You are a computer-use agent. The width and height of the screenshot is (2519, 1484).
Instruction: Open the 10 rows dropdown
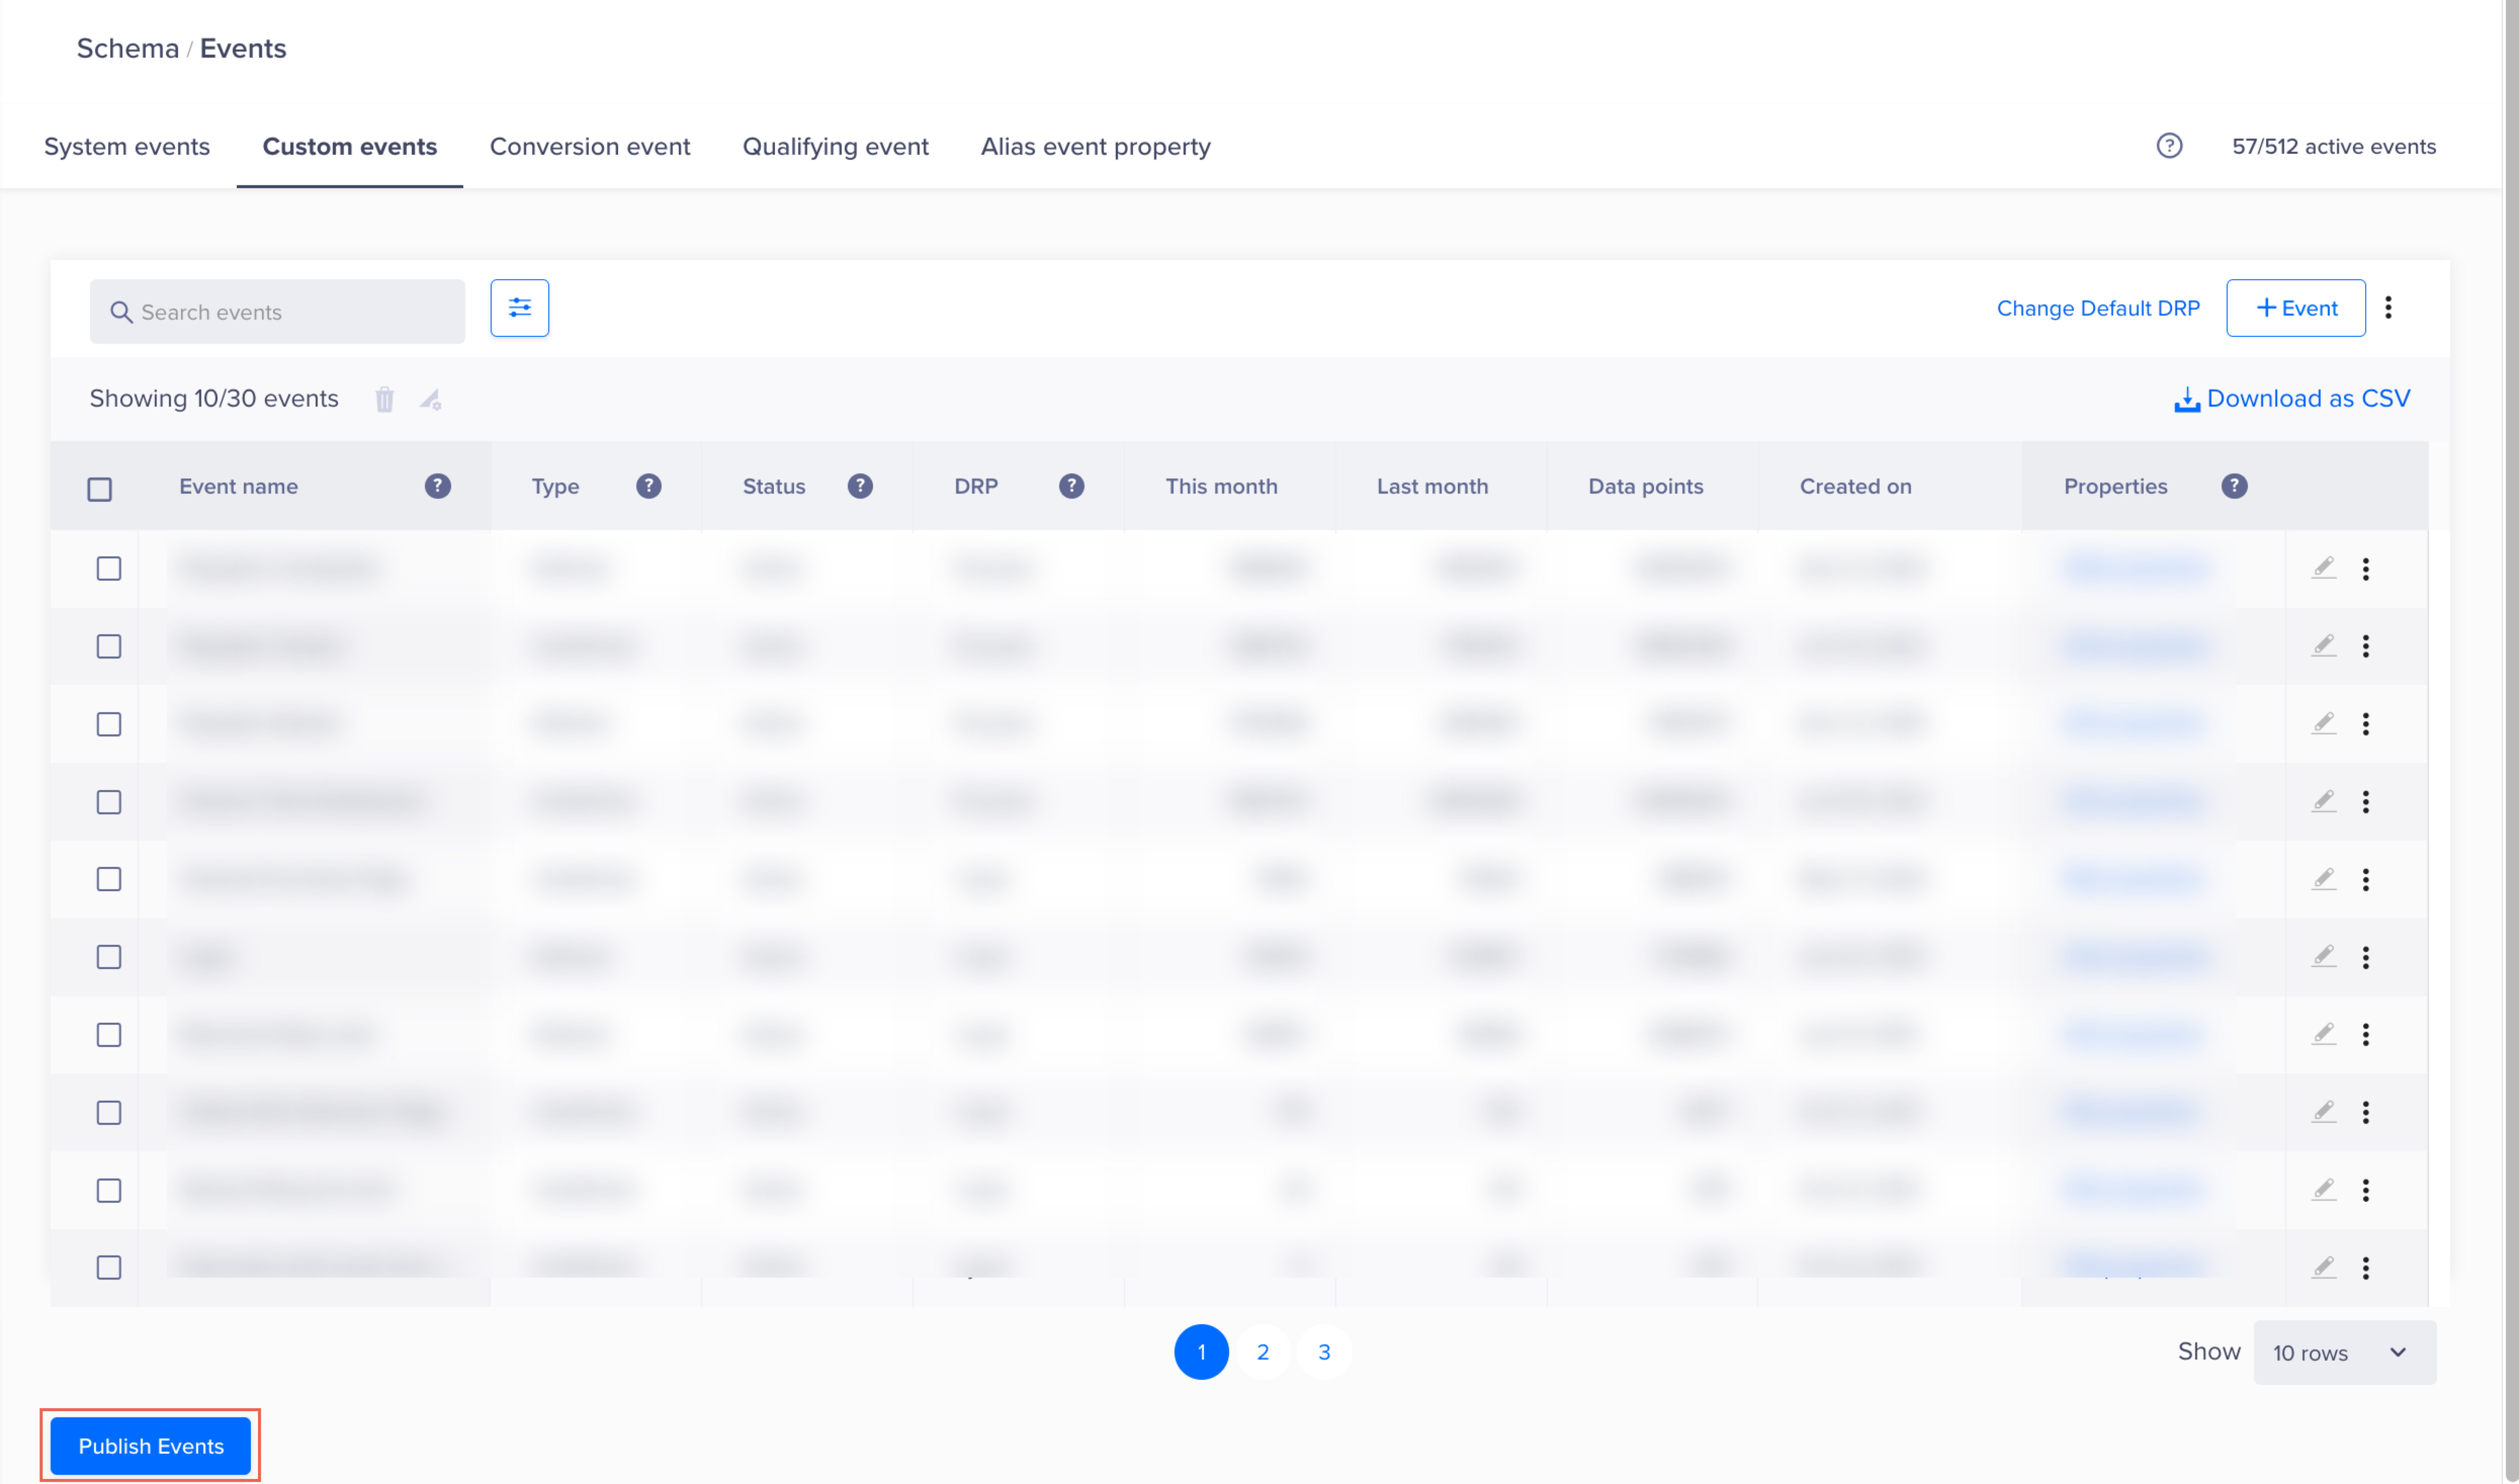coord(2343,1352)
